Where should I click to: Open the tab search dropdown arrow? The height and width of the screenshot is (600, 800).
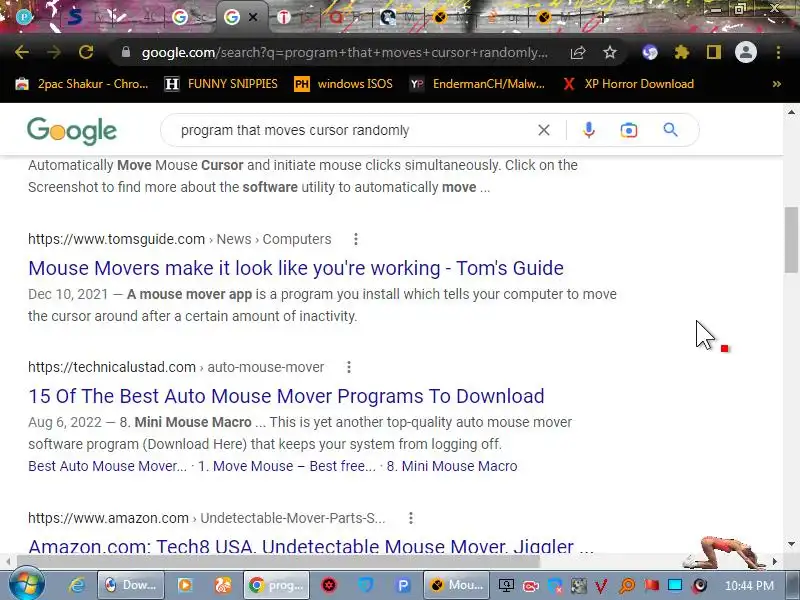(x=680, y=17)
